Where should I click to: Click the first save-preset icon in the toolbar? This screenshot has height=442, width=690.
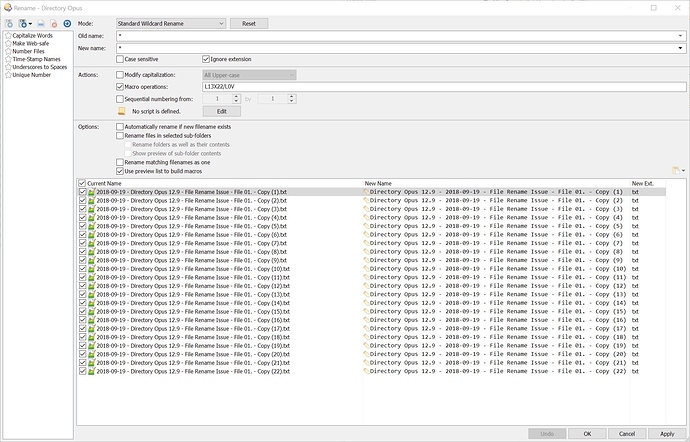click(9, 24)
